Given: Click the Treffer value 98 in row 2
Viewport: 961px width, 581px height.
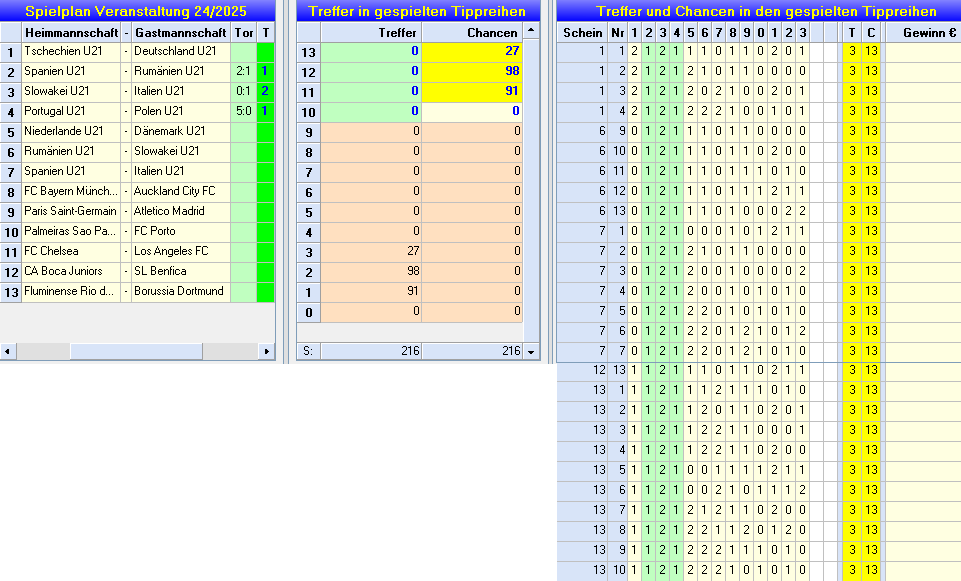Looking at the screenshot, I should 371,272.
